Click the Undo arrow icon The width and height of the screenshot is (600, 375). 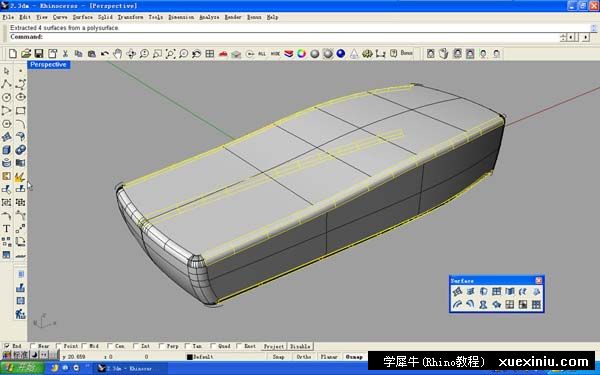coord(104,54)
